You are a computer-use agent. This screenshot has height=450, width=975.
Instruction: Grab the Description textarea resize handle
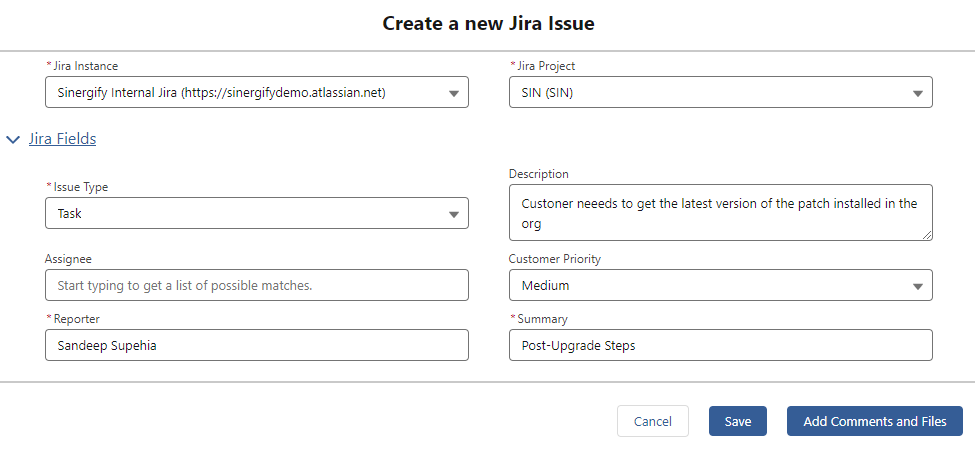point(926,234)
